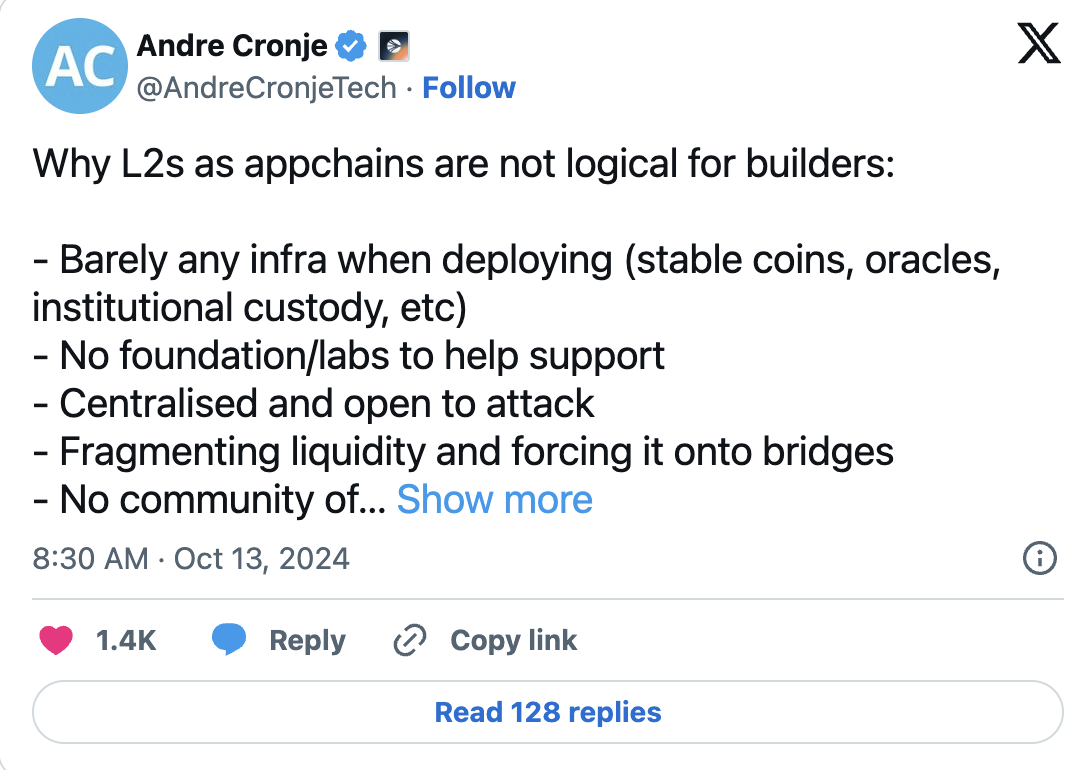Click the word Reply next to its icon
The image size is (1088, 770).
click(x=306, y=640)
